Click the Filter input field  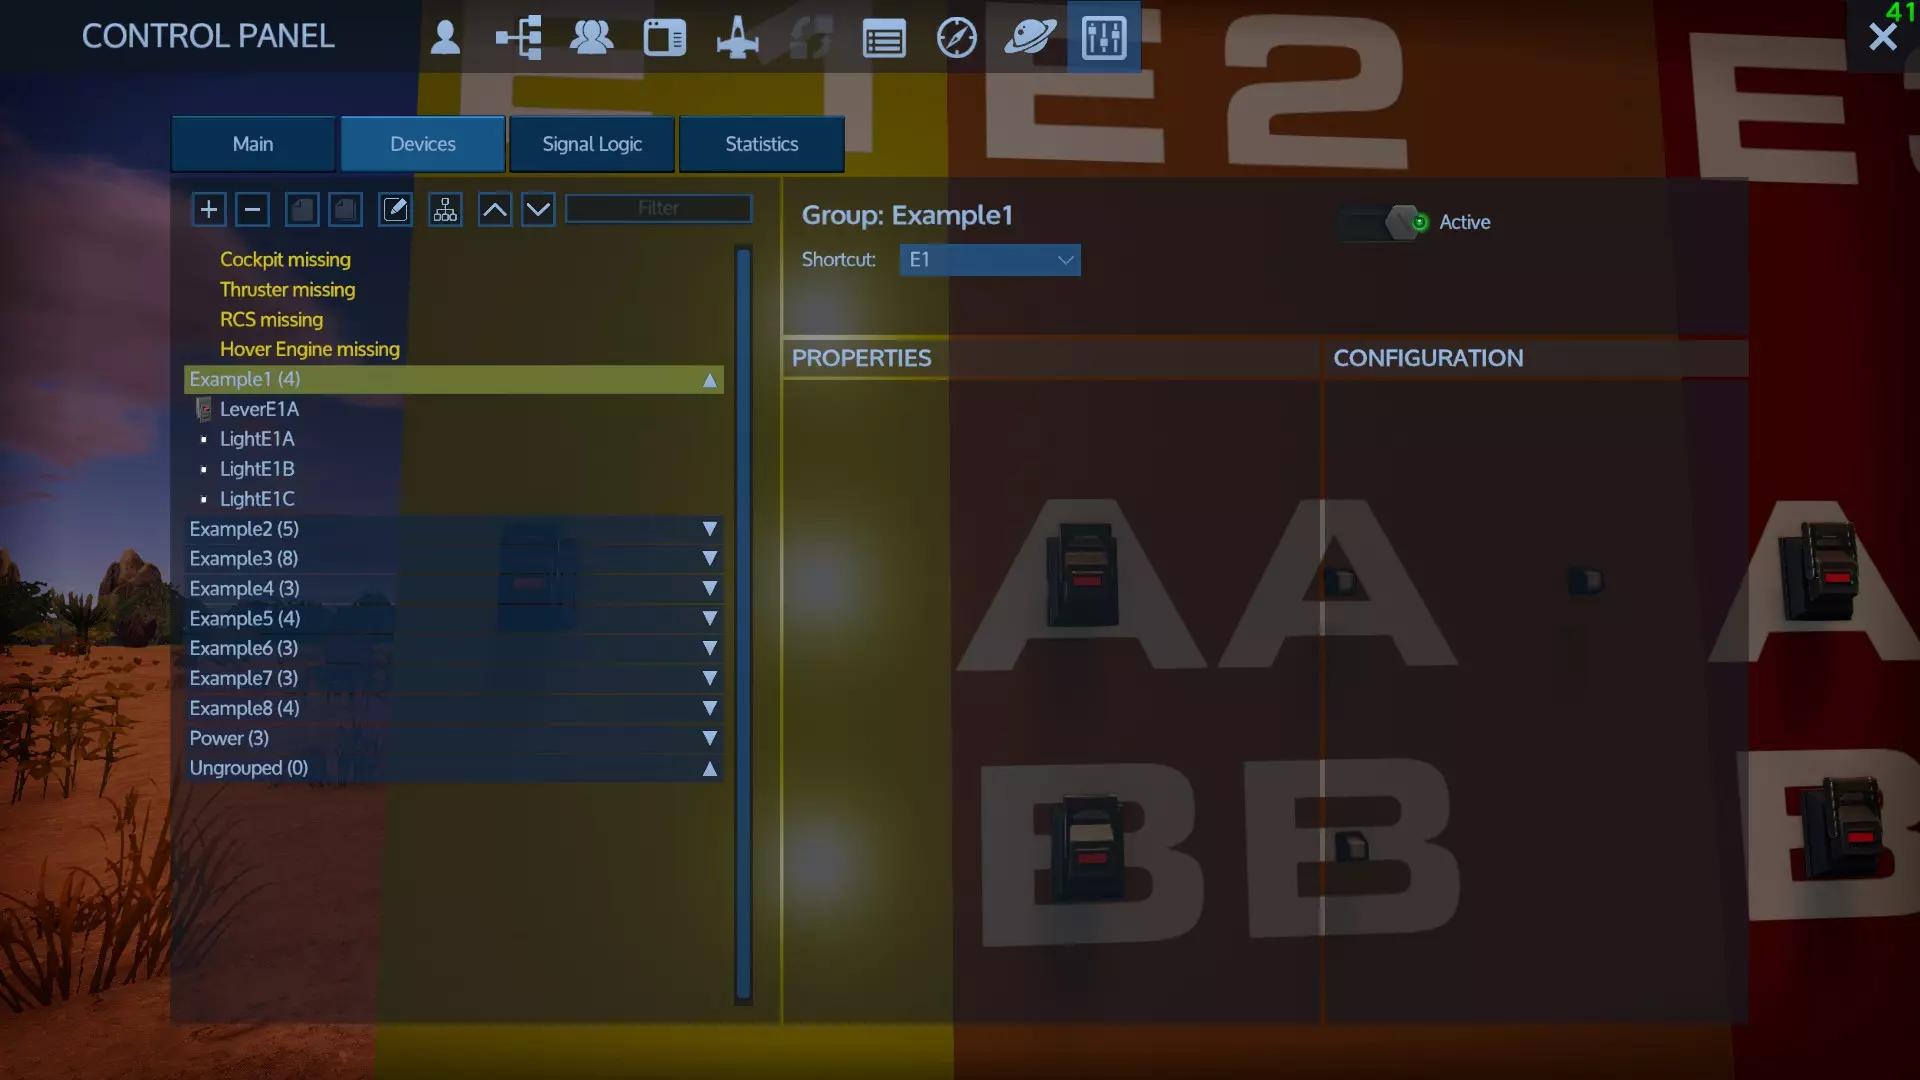(658, 208)
